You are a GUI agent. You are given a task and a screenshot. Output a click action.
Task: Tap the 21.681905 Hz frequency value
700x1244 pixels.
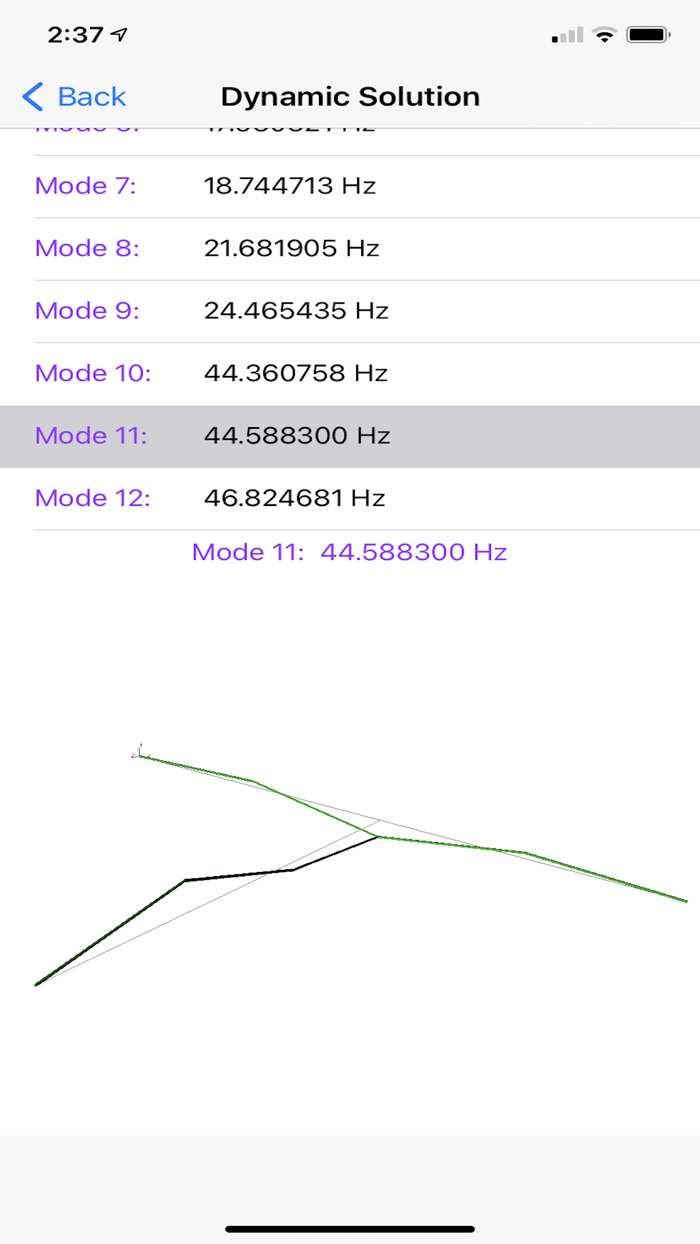[x=291, y=248]
